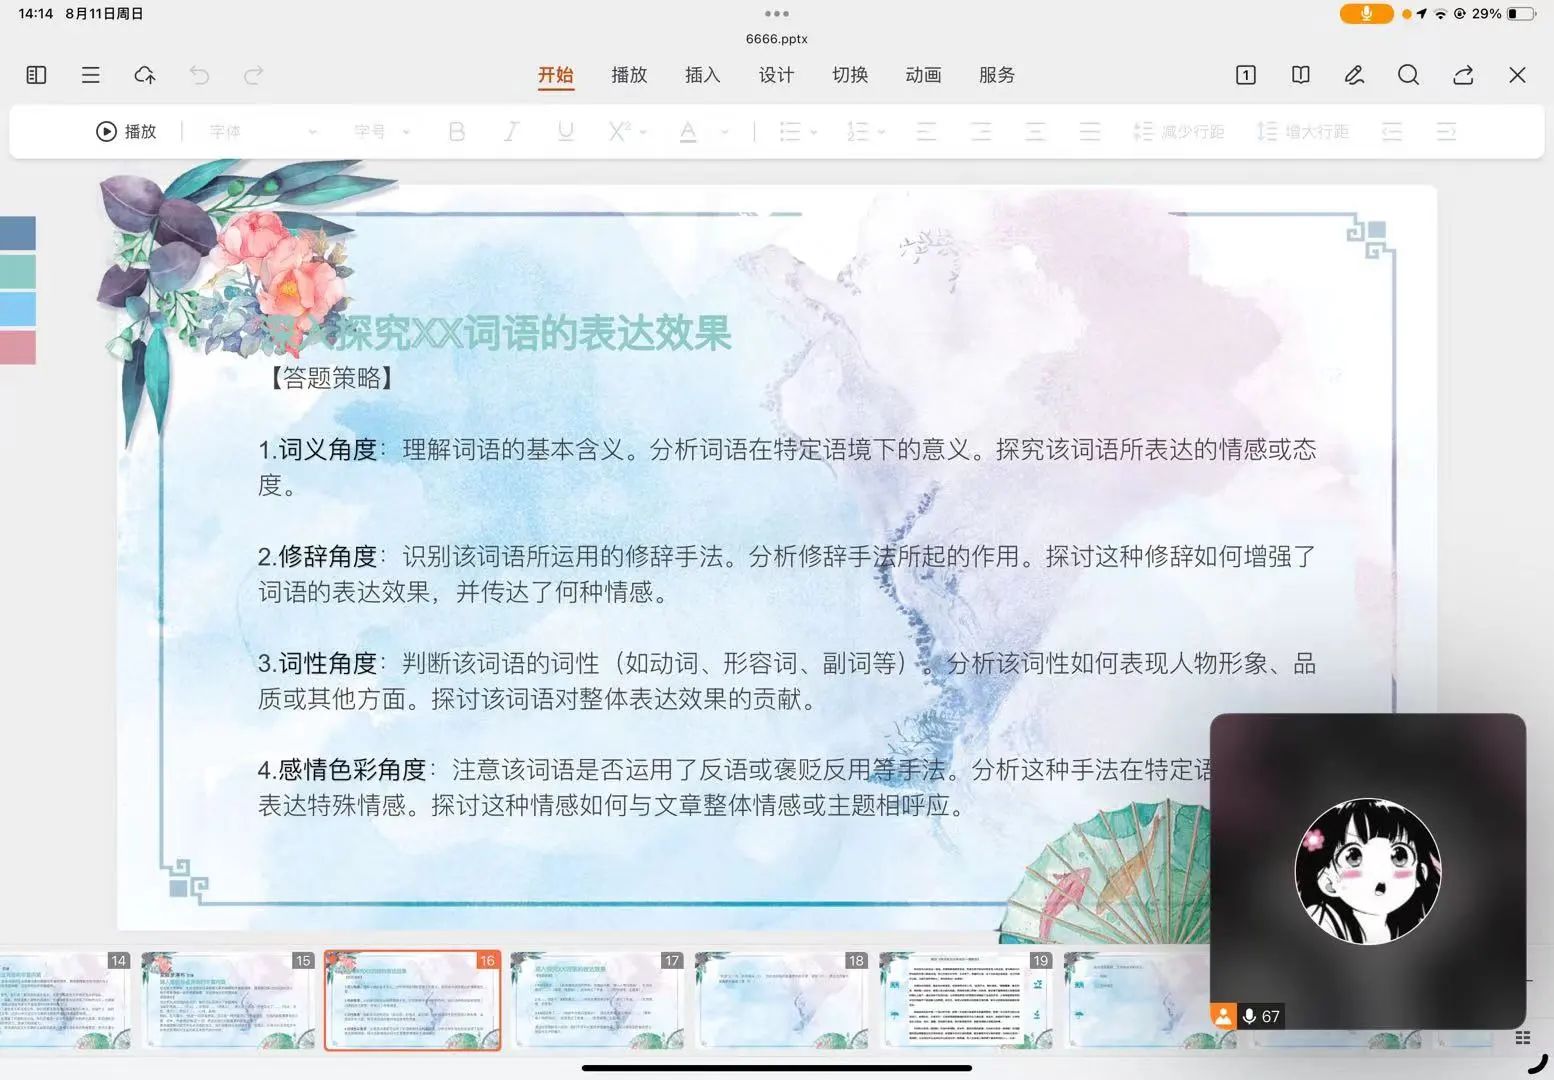
Task: Expand the 字号 font size dropdown
Action: pyautogui.click(x=382, y=132)
